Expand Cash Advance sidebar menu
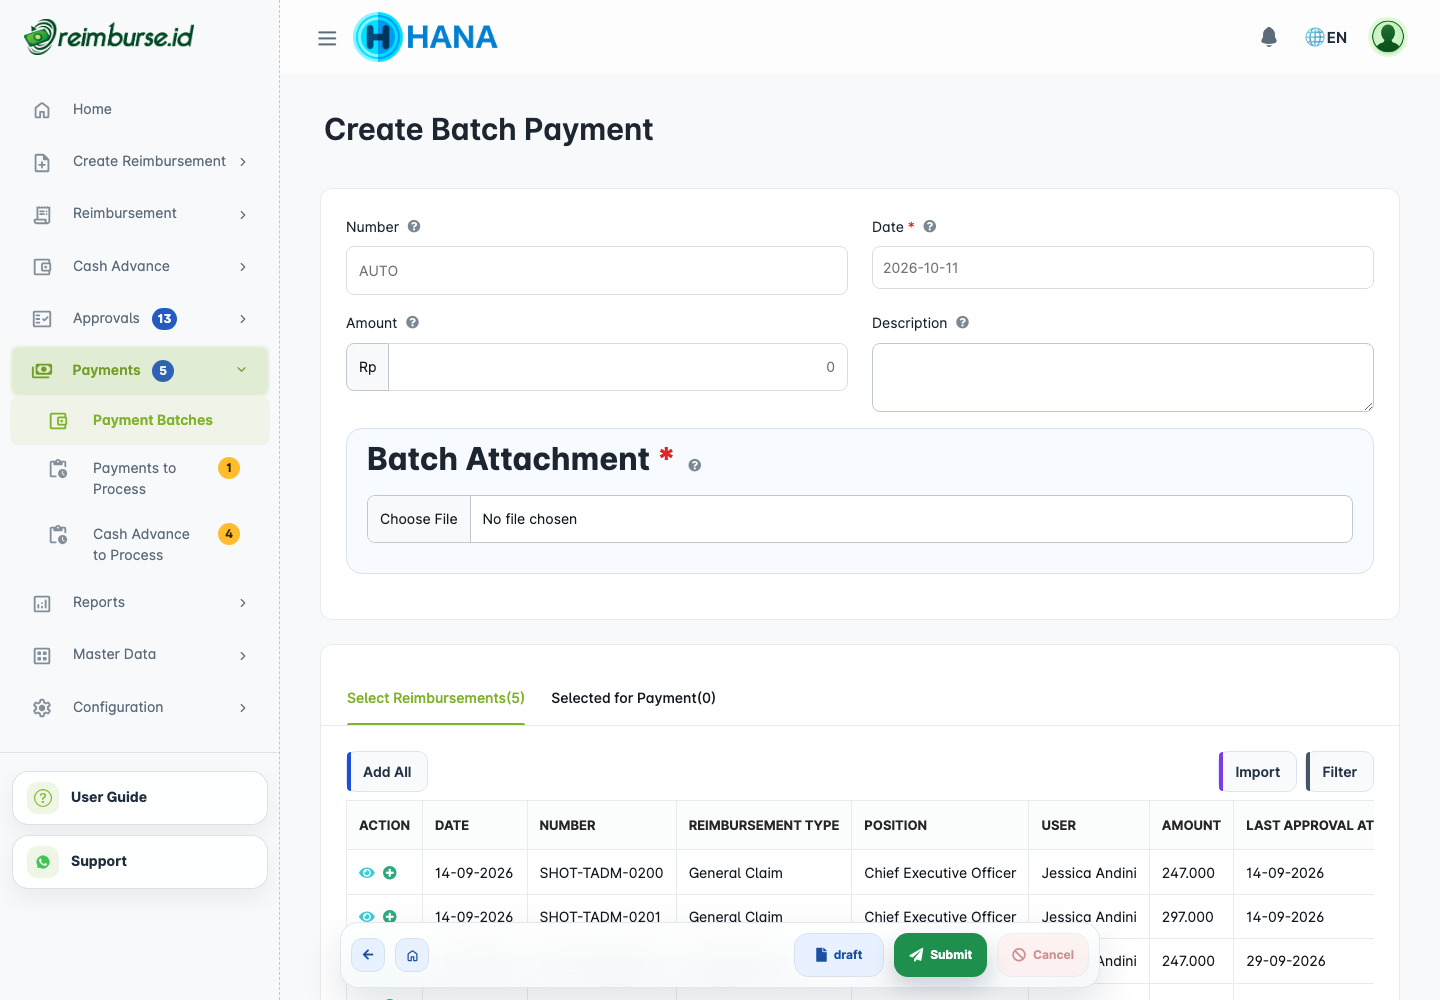1440x1000 pixels. coord(140,266)
